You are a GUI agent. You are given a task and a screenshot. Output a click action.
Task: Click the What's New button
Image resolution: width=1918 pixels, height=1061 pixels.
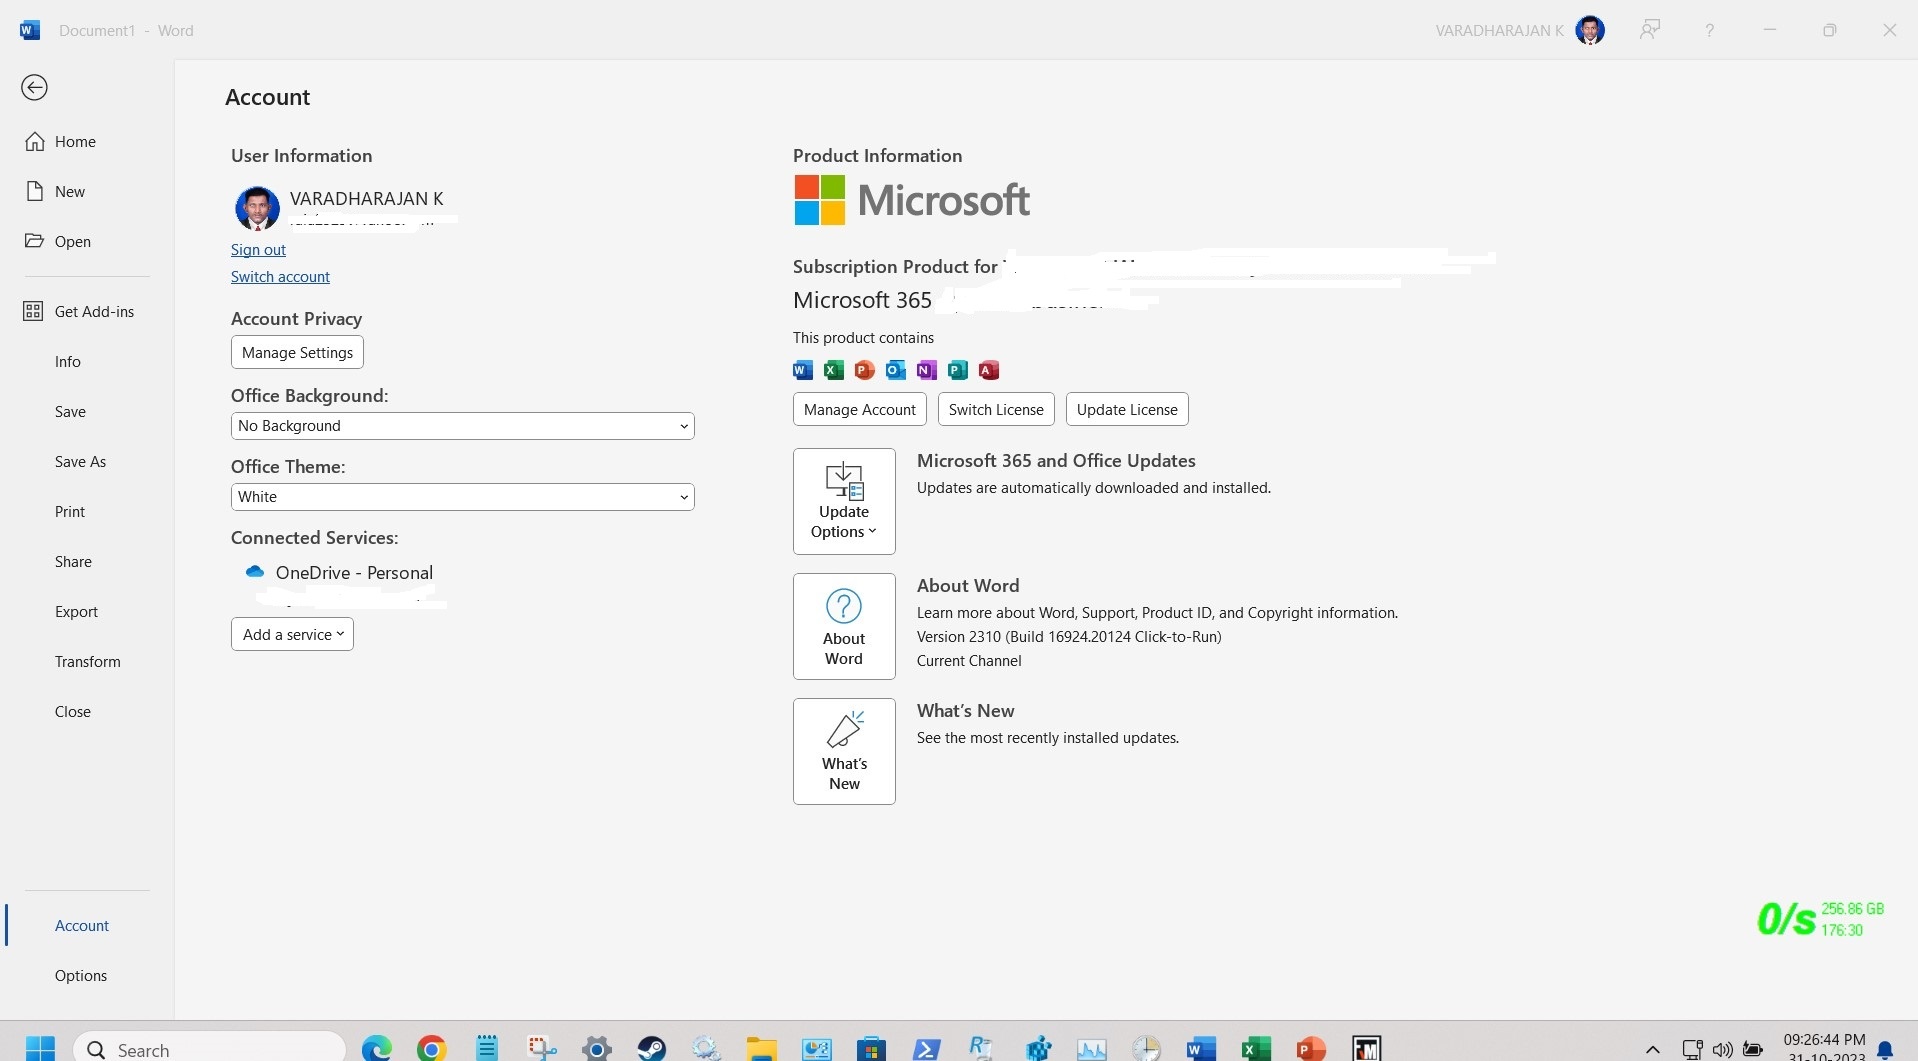(x=844, y=752)
